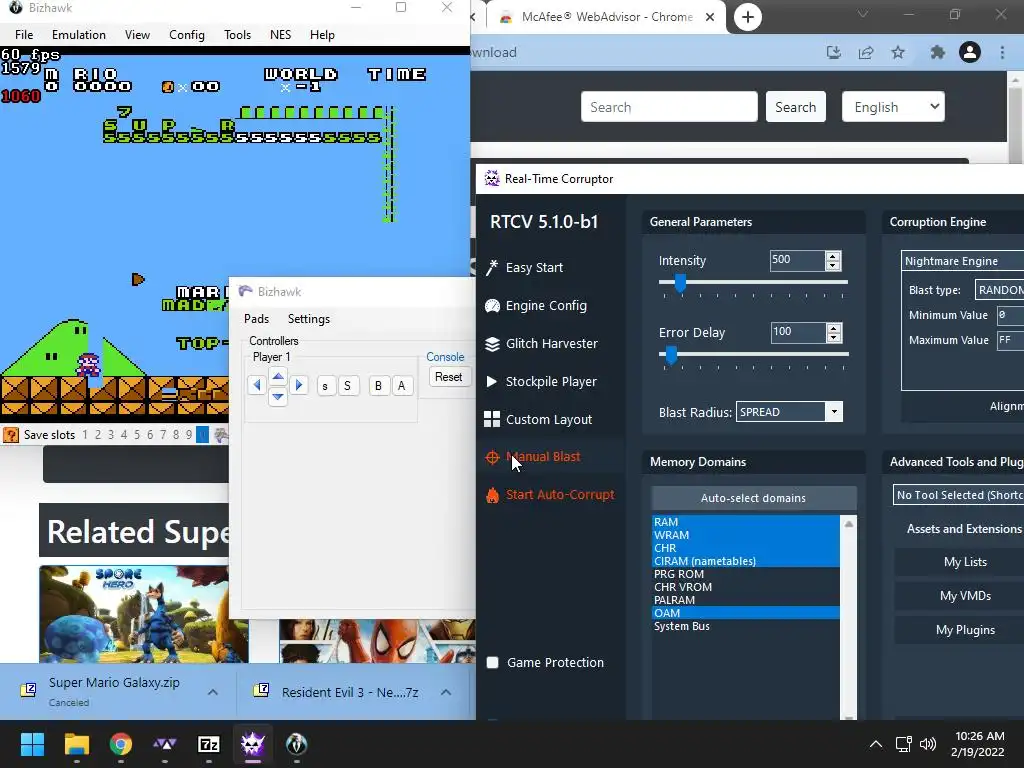Open 7-Zip from the taskbar

[208, 744]
